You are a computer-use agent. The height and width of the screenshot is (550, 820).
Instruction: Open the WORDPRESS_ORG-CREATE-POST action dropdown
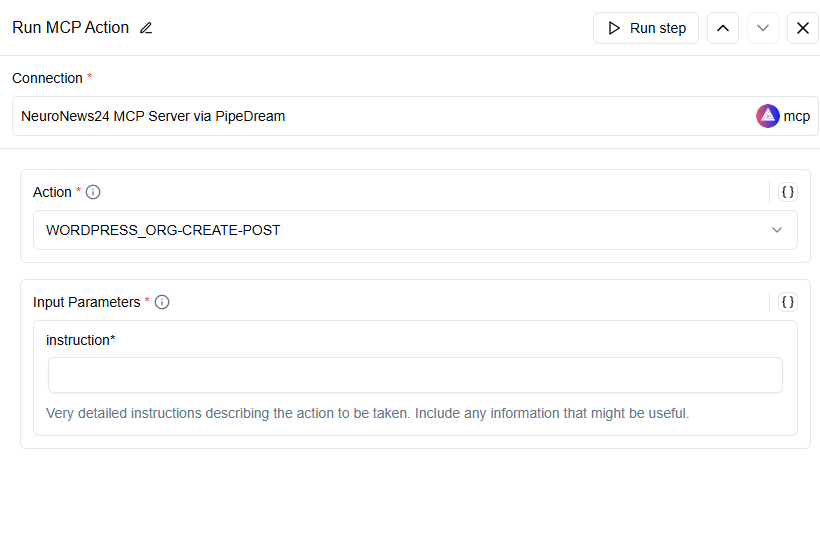click(415, 230)
